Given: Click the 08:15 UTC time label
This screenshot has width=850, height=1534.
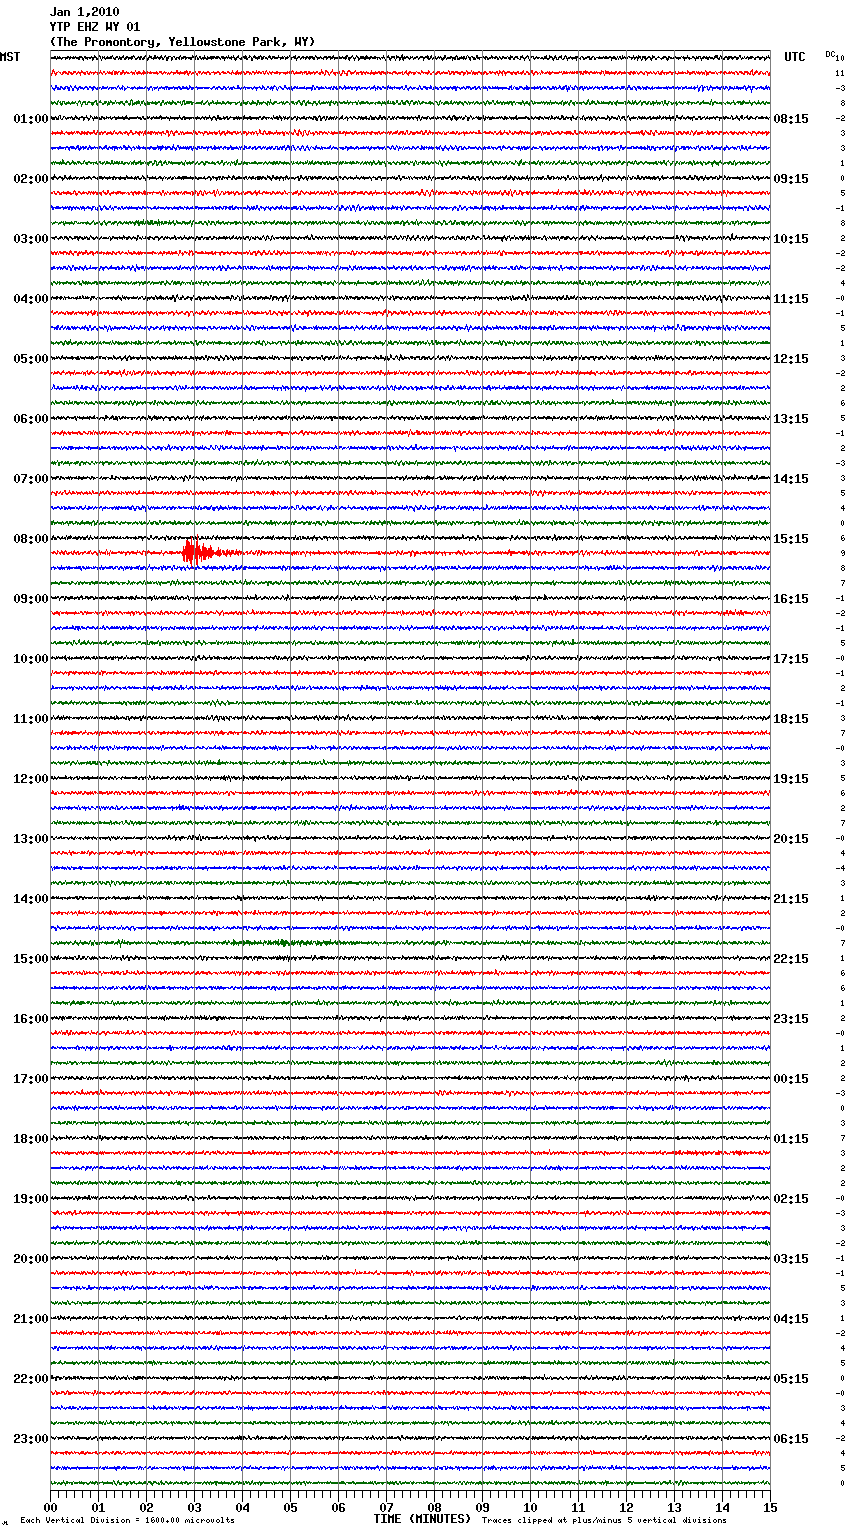Looking at the screenshot, I should (791, 119).
